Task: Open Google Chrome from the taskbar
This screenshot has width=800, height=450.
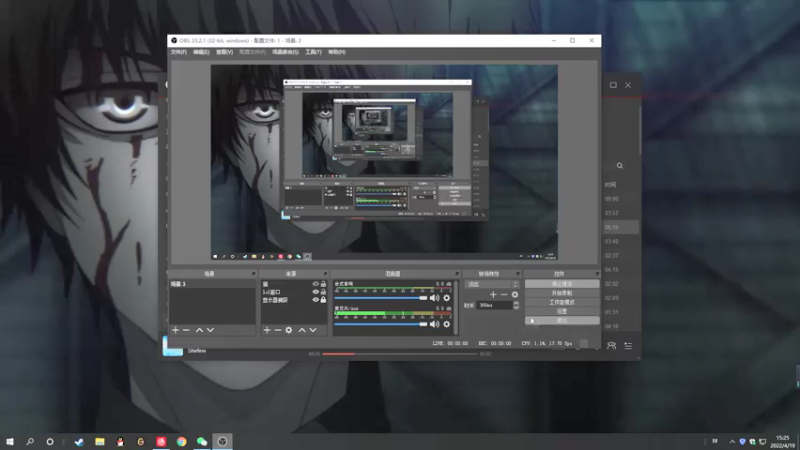Action: pos(182,441)
